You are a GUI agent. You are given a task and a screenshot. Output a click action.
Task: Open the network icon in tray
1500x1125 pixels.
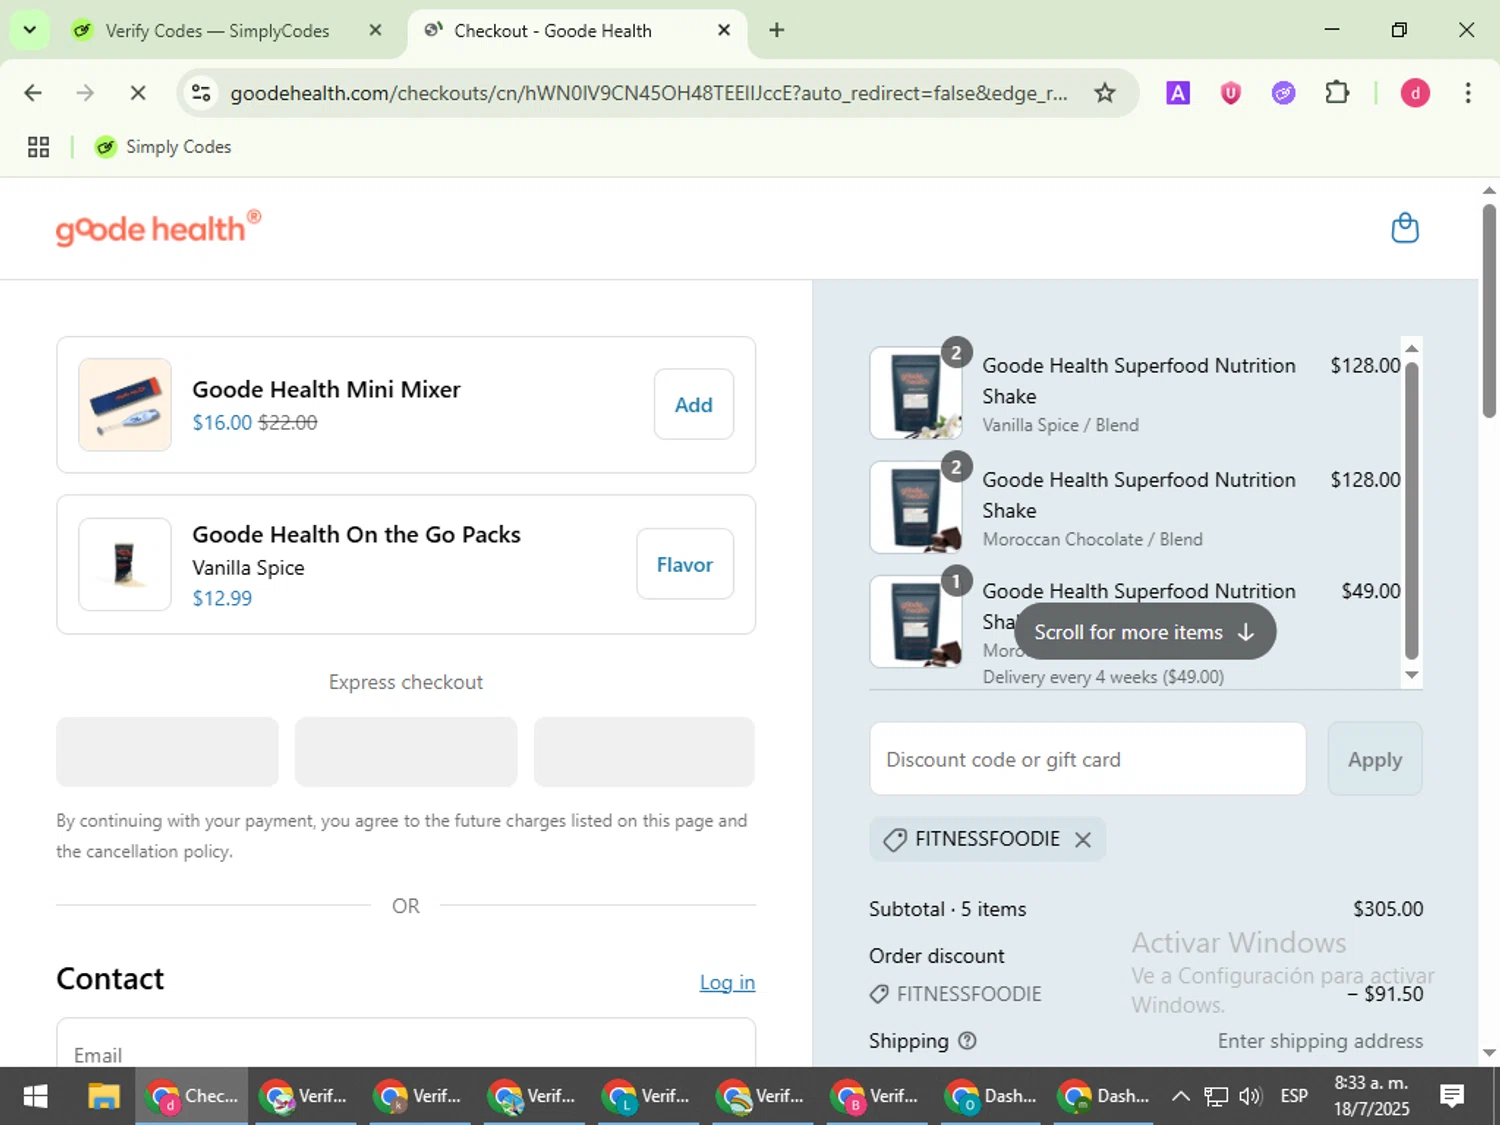[1215, 1096]
